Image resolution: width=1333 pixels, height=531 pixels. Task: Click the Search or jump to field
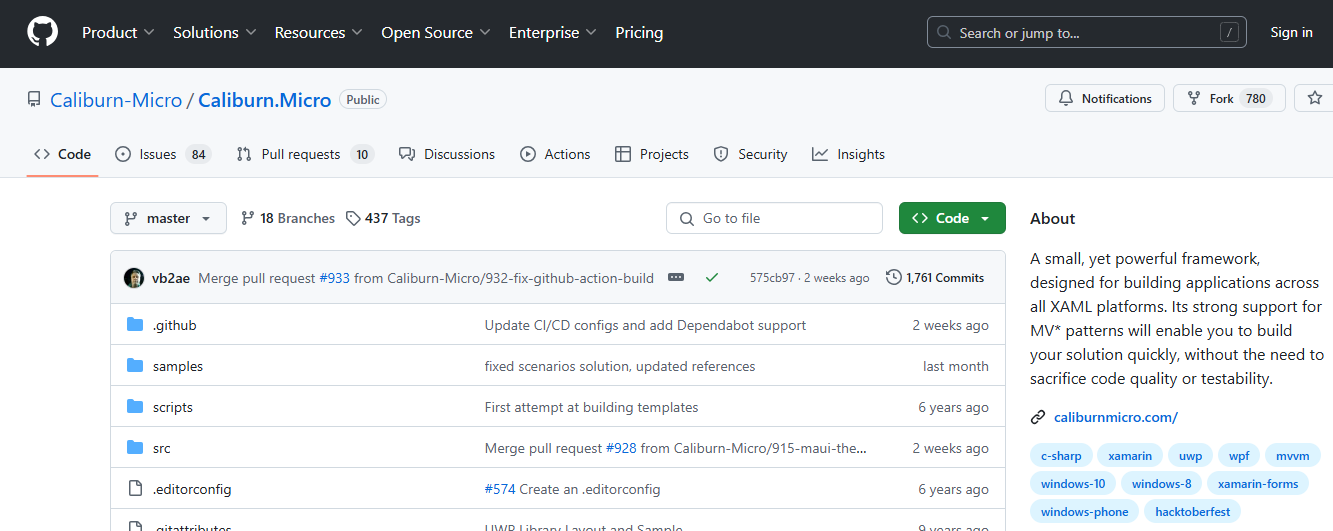1087,33
